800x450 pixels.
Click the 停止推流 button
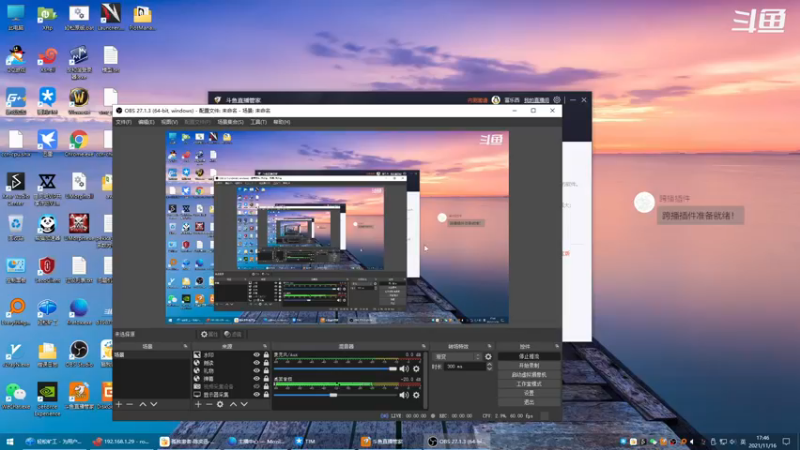529,356
